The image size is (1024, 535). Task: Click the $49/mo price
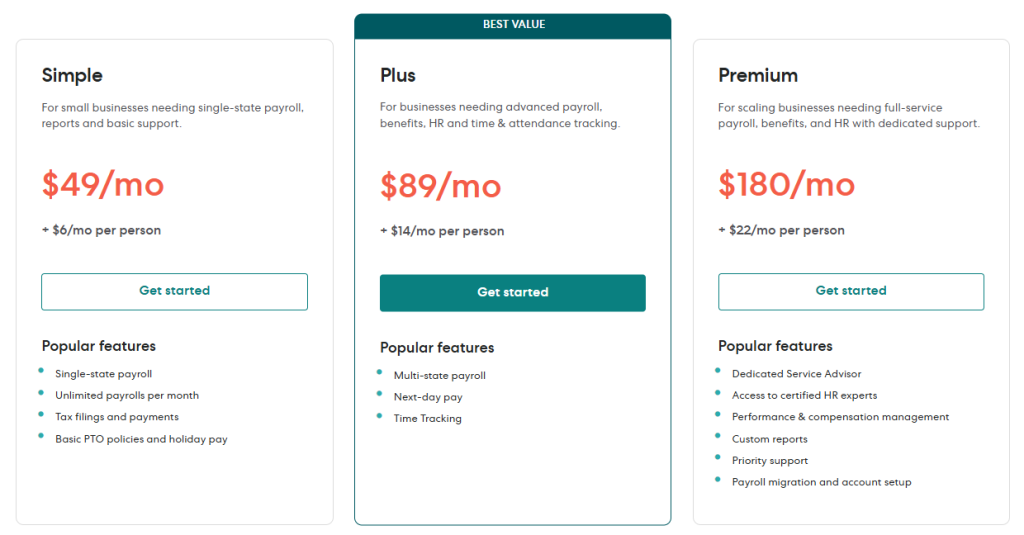[103, 184]
